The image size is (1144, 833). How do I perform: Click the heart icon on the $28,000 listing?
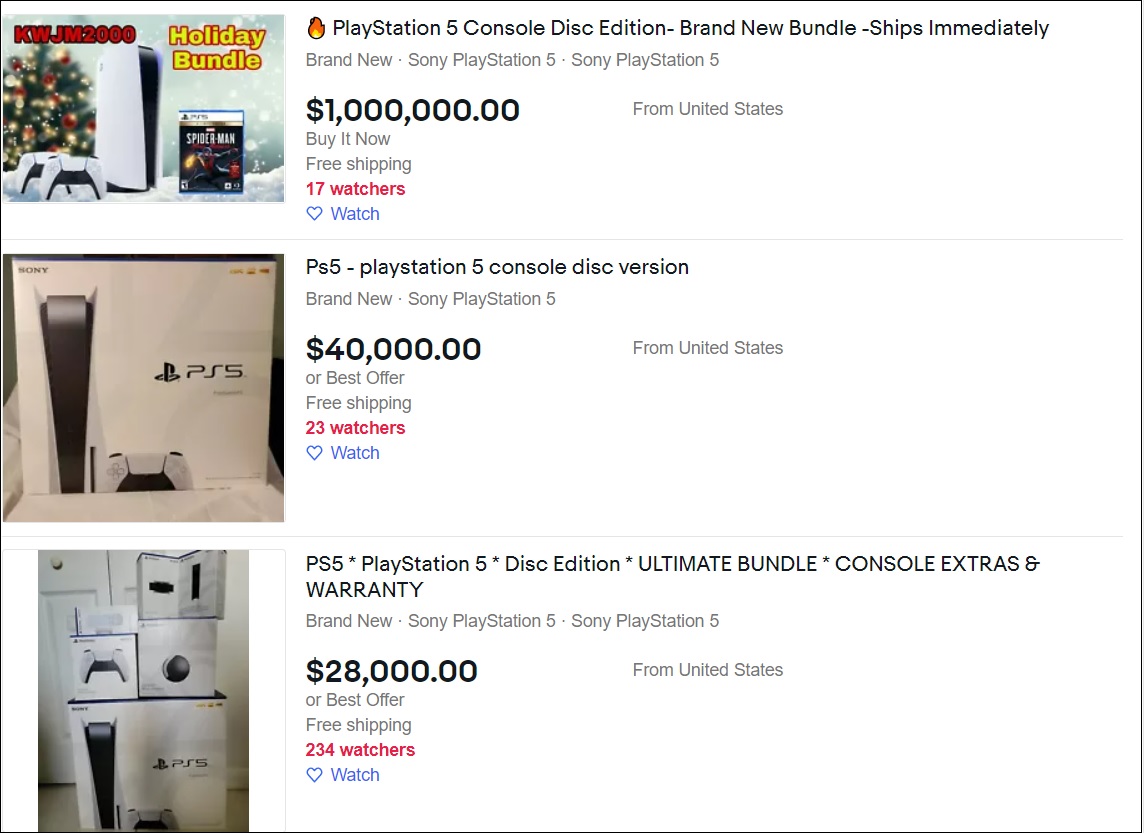click(314, 775)
